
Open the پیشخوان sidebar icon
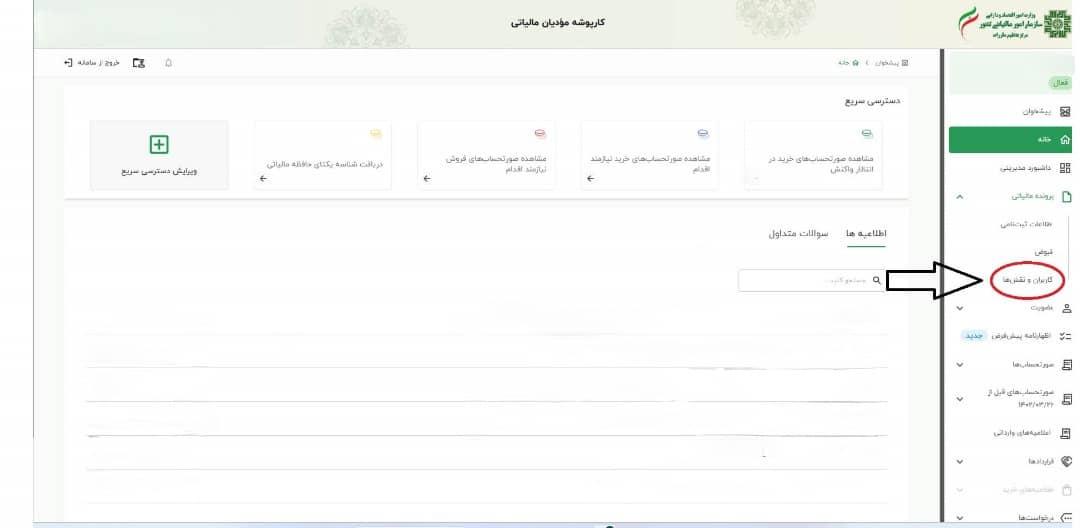click(1065, 111)
